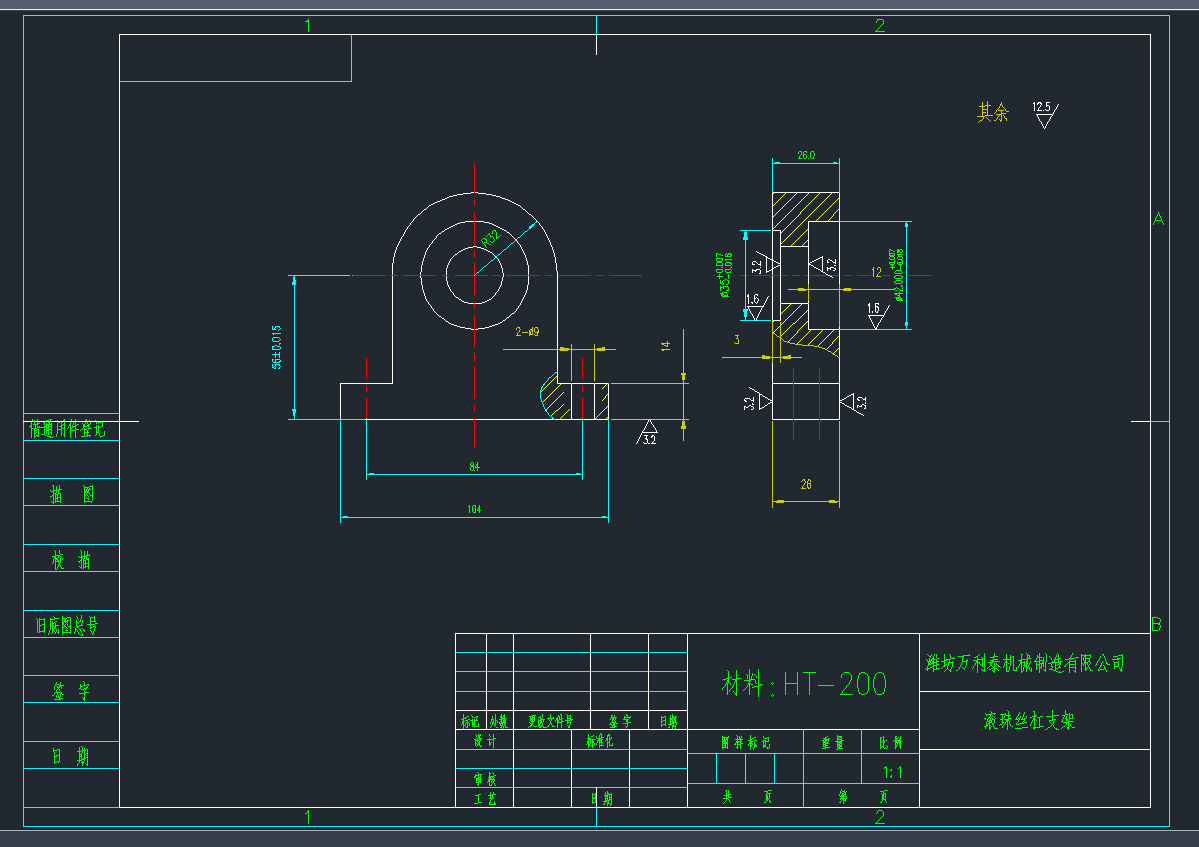
Task: Select the 旧底图总号 side label
Action: (67, 626)
